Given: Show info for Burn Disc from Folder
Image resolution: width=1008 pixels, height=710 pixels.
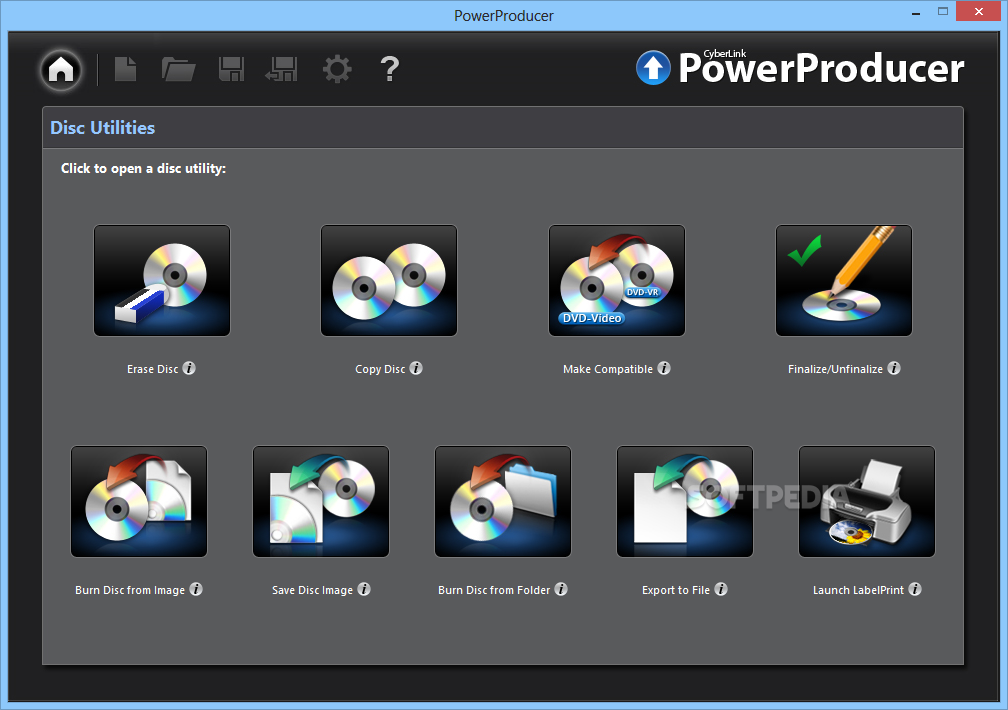Looking at the screenshot, I should pos(561,589).
